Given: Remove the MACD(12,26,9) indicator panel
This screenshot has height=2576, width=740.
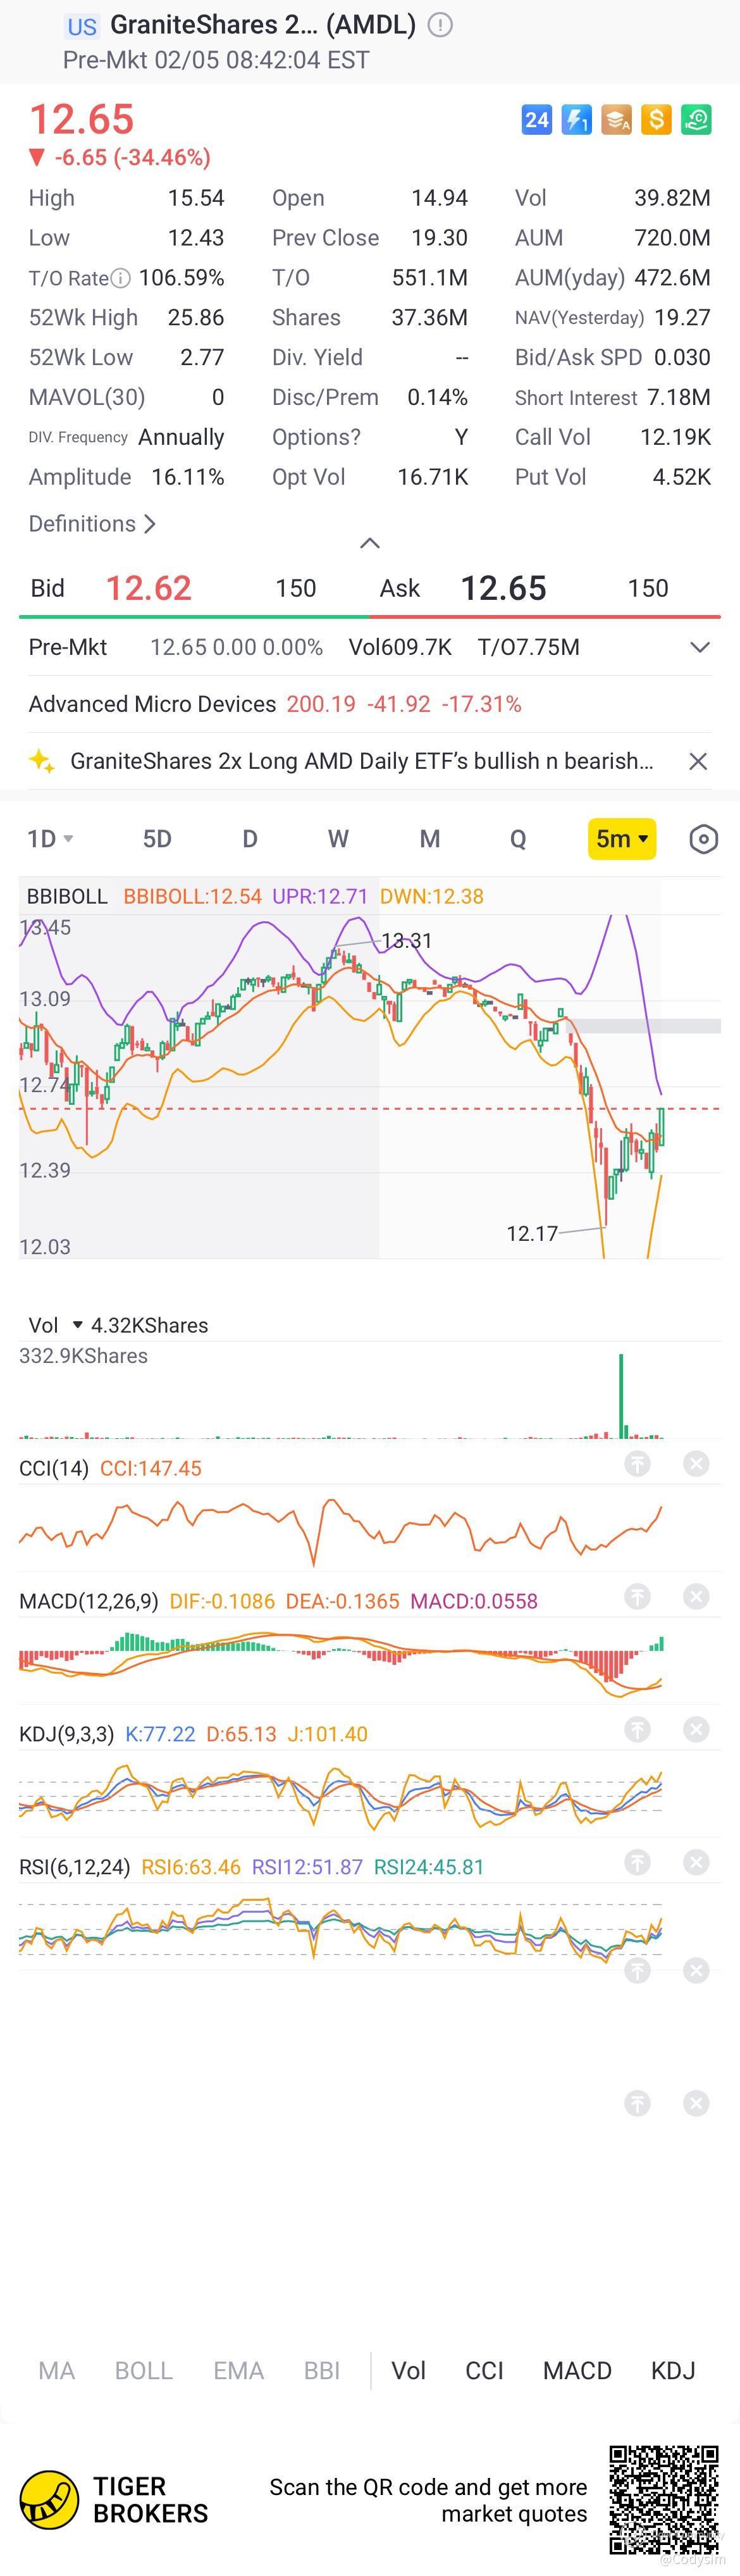Looking at the screenshot, I should click(697, 1597).
